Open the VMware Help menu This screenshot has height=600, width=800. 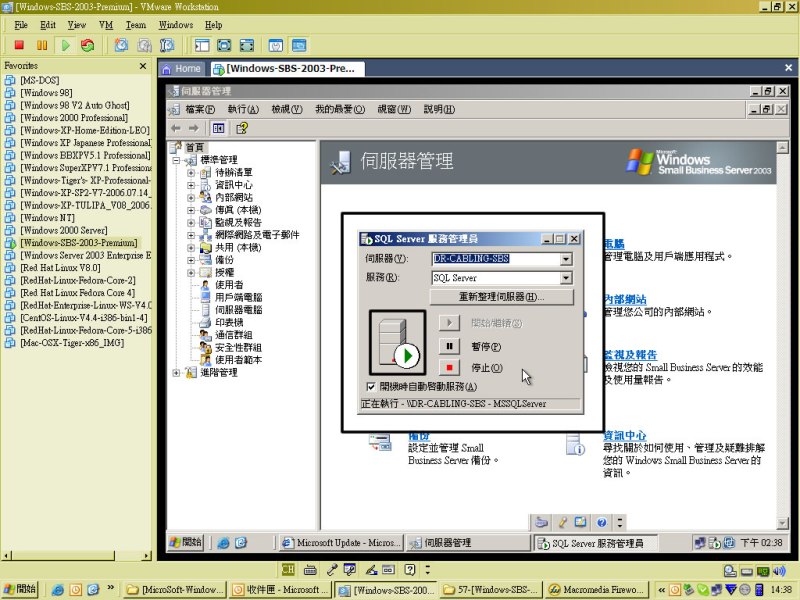[213, 25]
